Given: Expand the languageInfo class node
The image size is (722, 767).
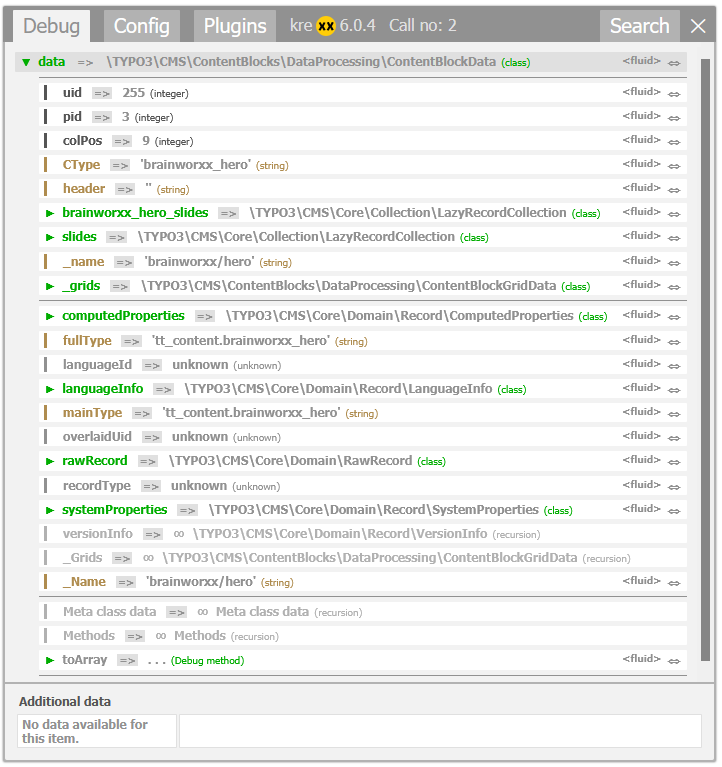Looking at the screenshot, I should [x=50, y=389].
